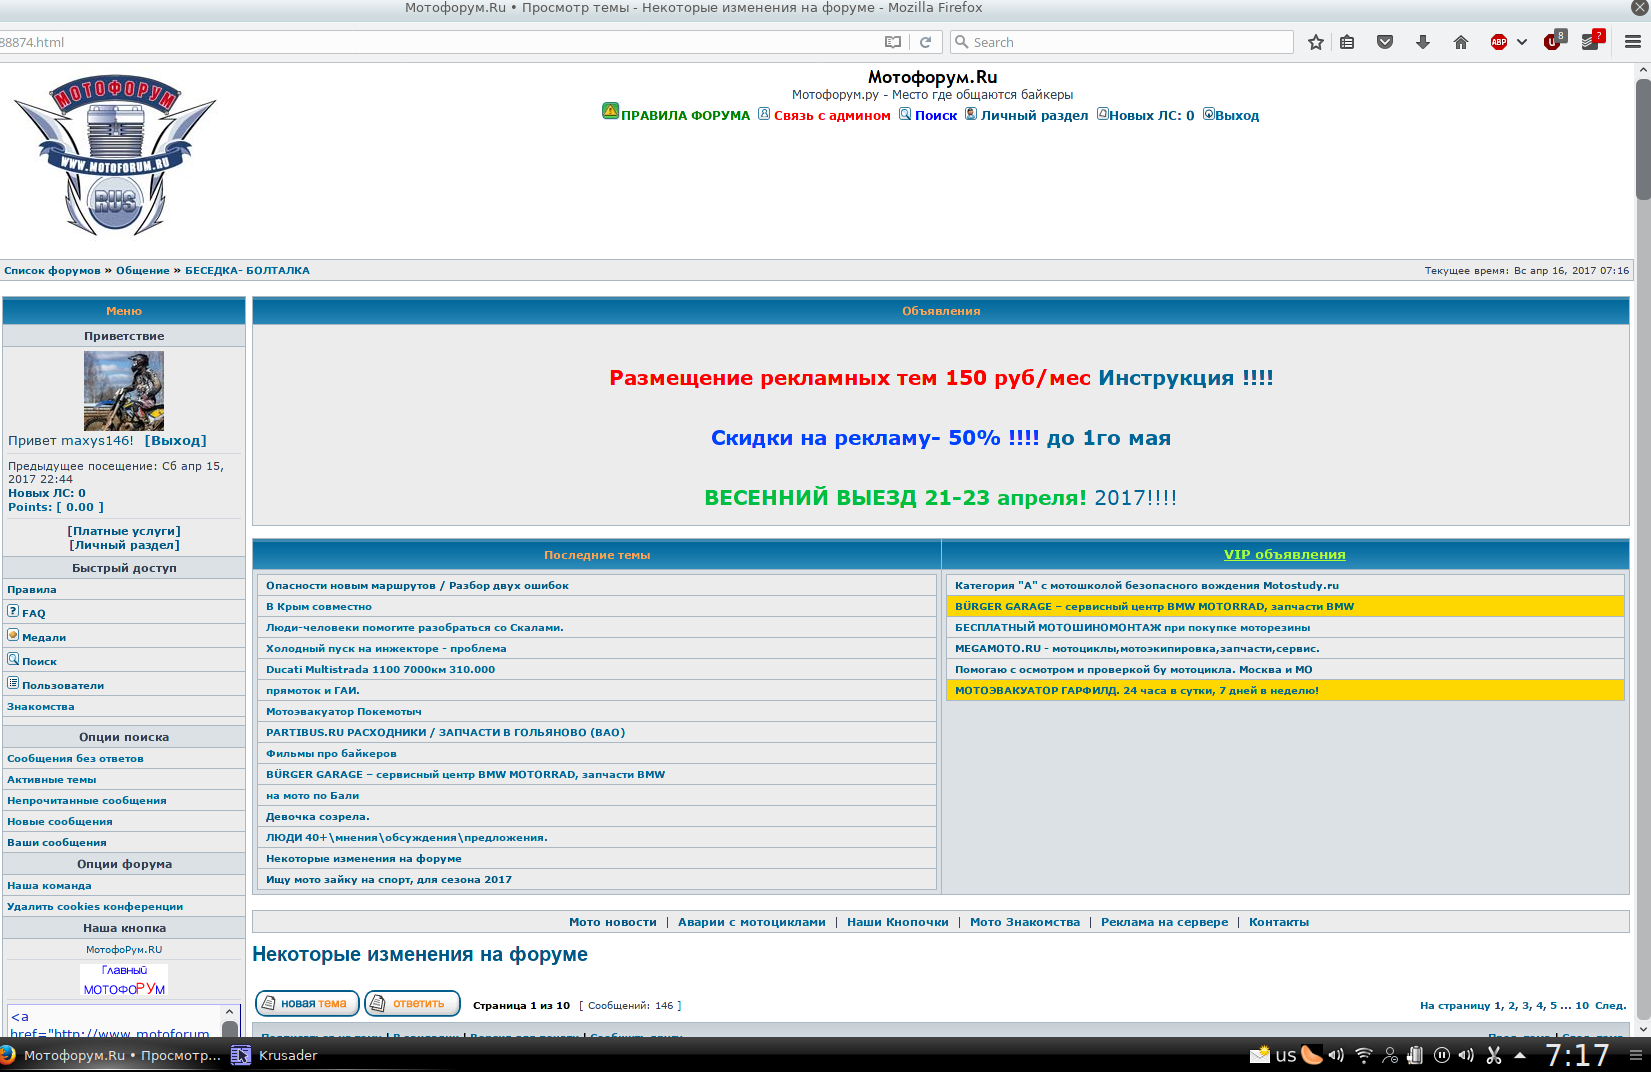1651x1072 pixels.
Task: Reload the current page
Action: [926, 42]
